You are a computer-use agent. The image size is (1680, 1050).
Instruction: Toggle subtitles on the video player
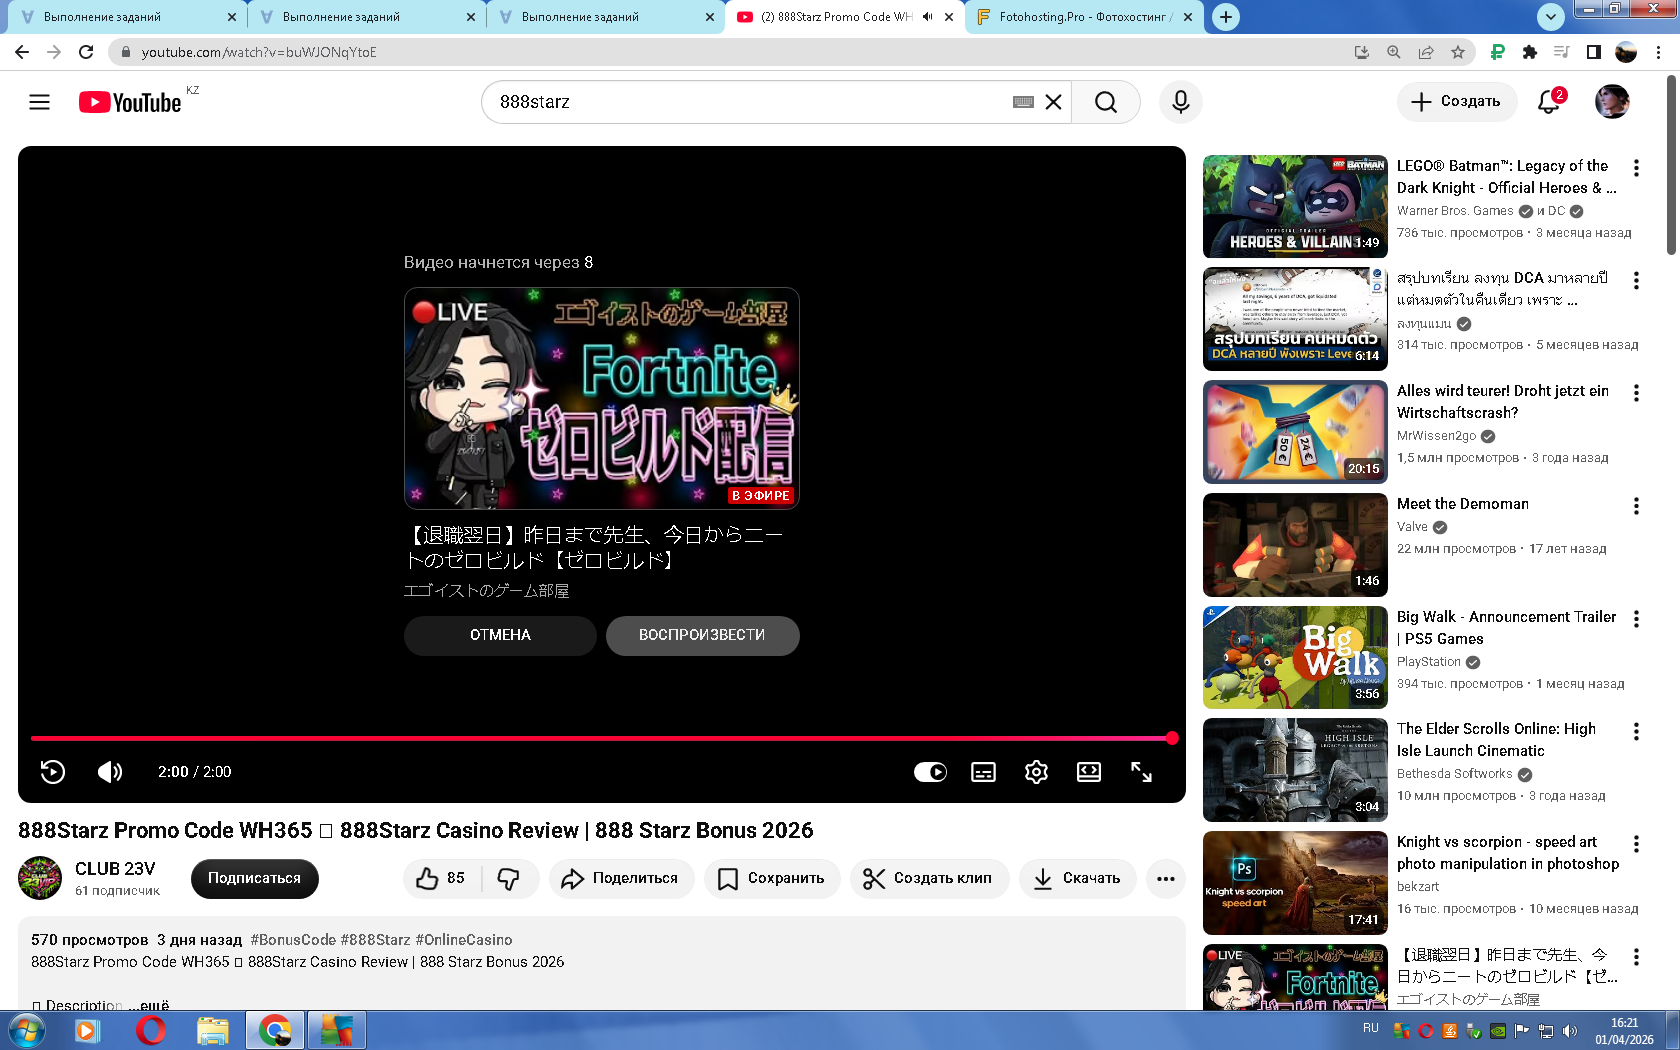(x=983, y=772)
